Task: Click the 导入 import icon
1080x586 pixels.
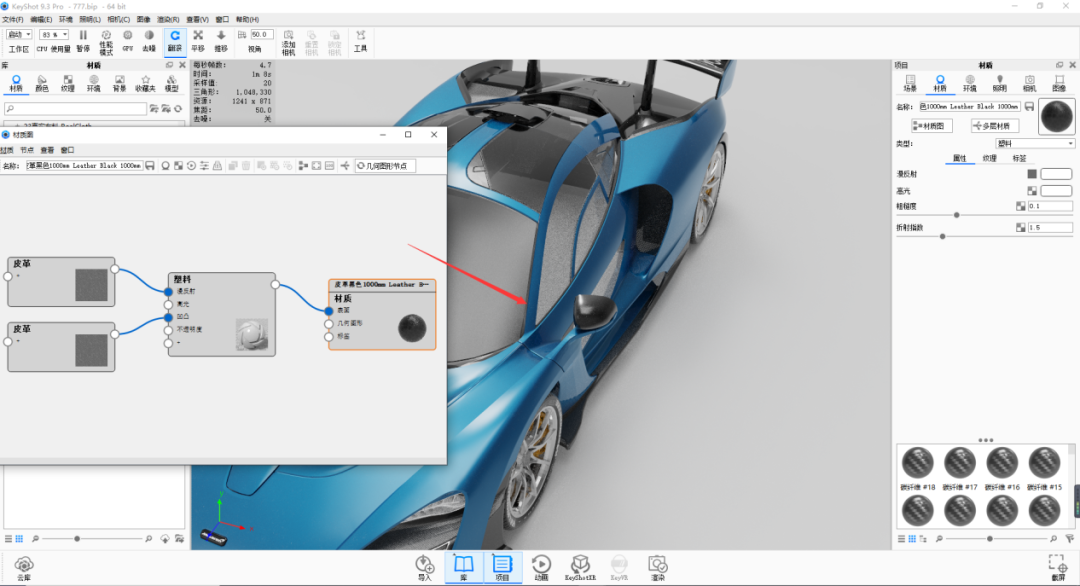Action: point(424,568)
